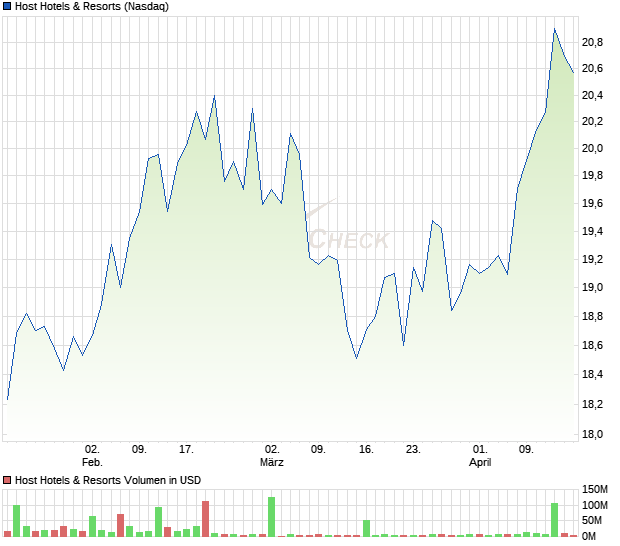The height and width of the screenshot is (546, 620).
Task: Click the tall red volume bar after 17. Feb
Action: [205, 519]
